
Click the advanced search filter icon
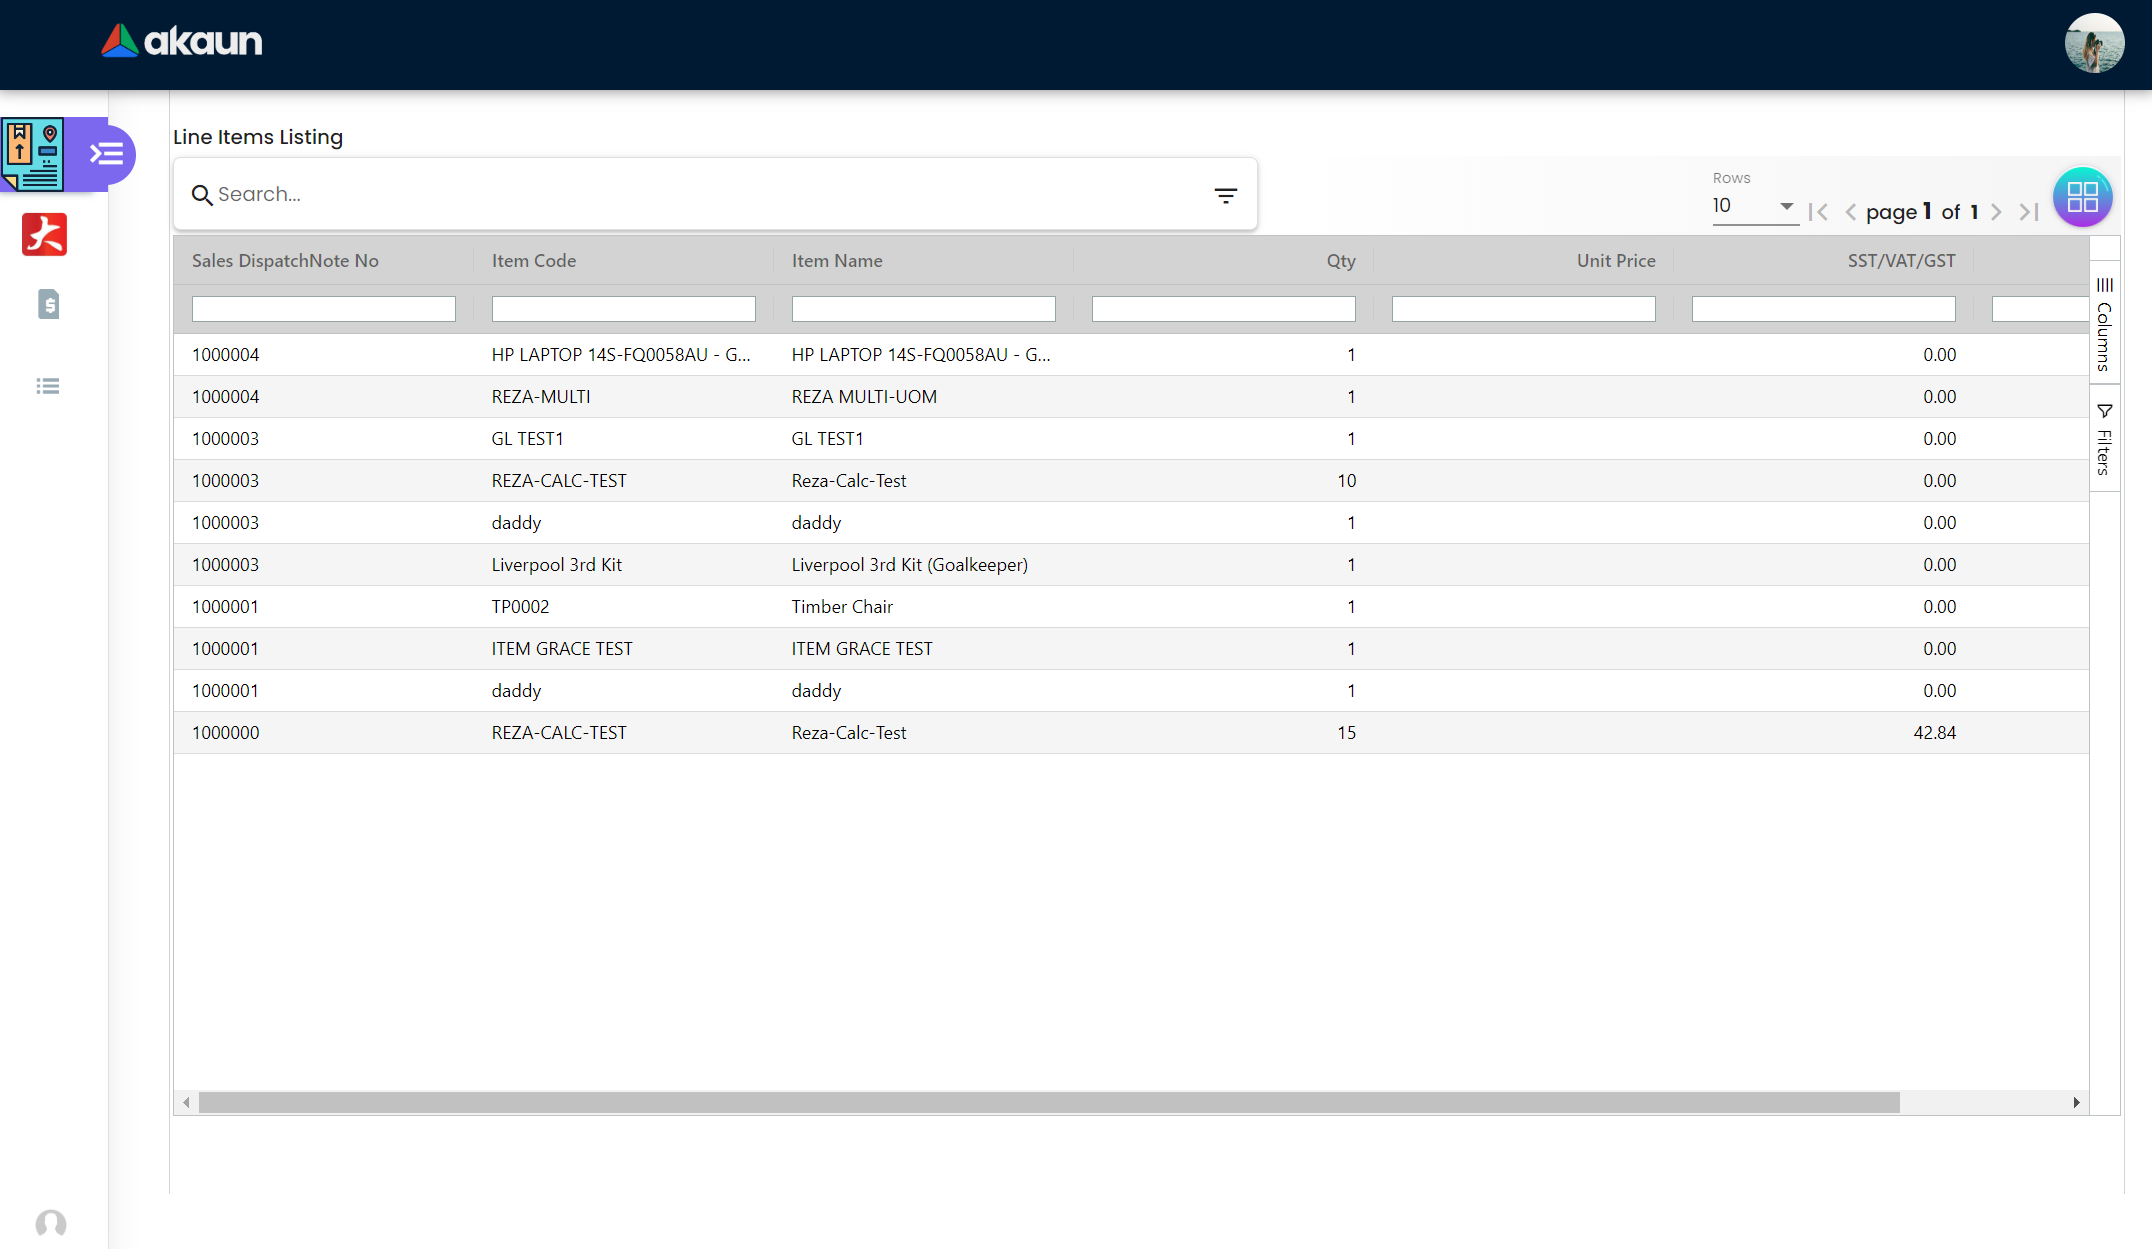[1225, 196]
